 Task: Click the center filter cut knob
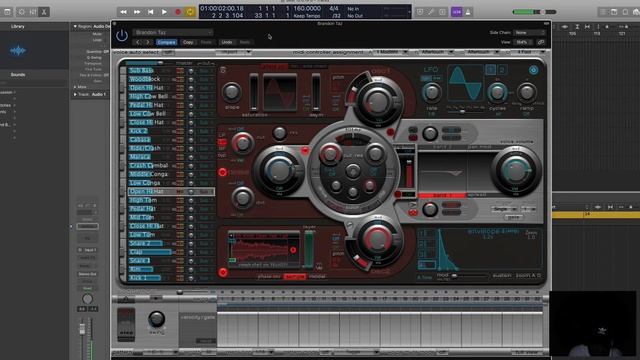[x=330, y=153]
